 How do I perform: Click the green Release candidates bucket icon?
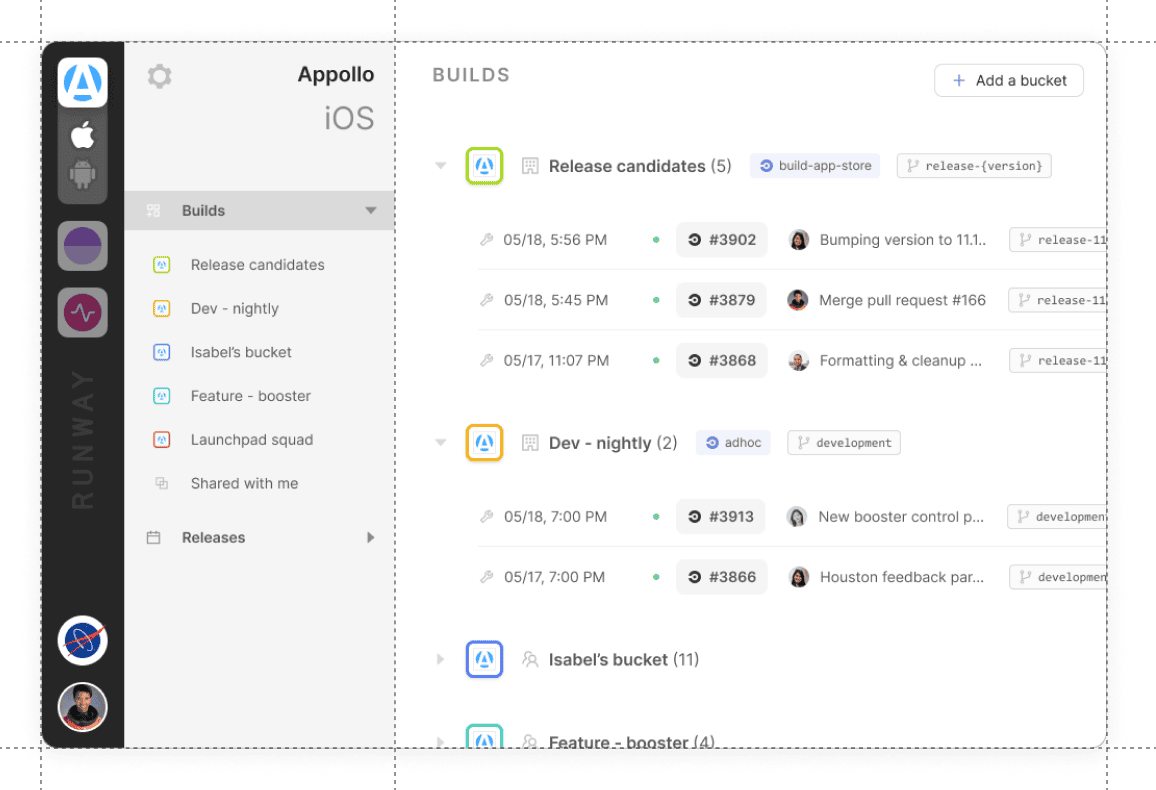tap(484, 166)
